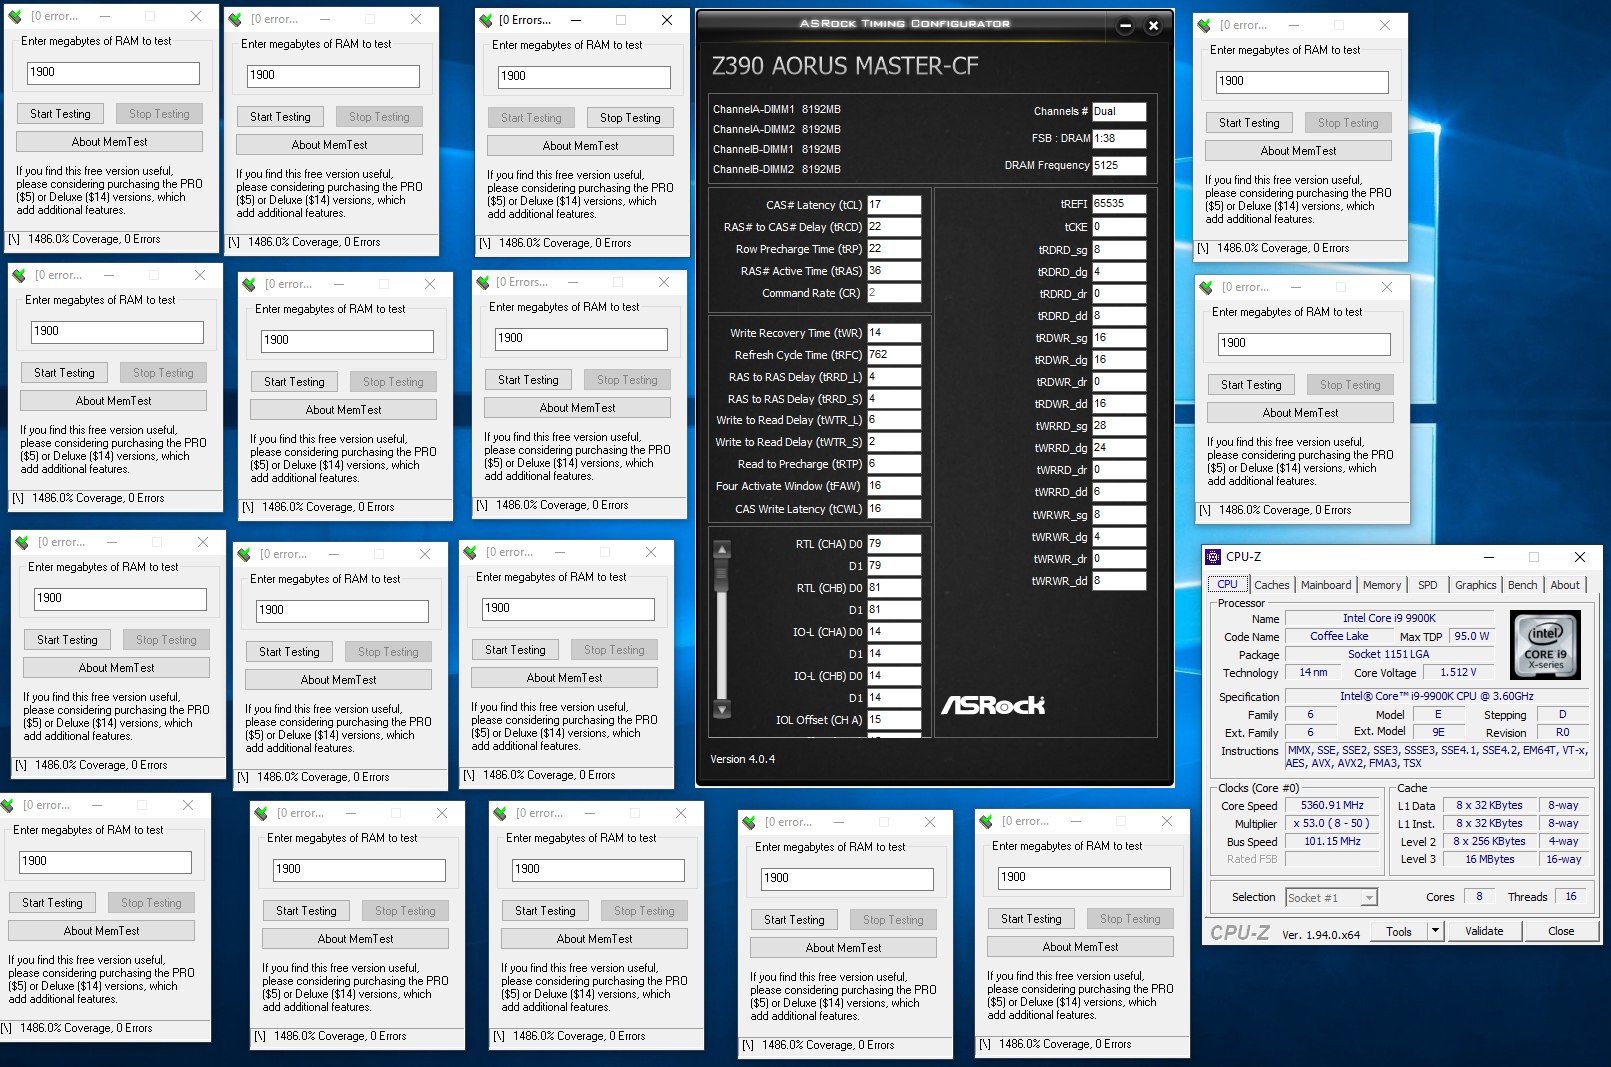
Task: Minimize the ASRock Timing Configurator window
Action: pyautogui.click(x=1125, y=26)
